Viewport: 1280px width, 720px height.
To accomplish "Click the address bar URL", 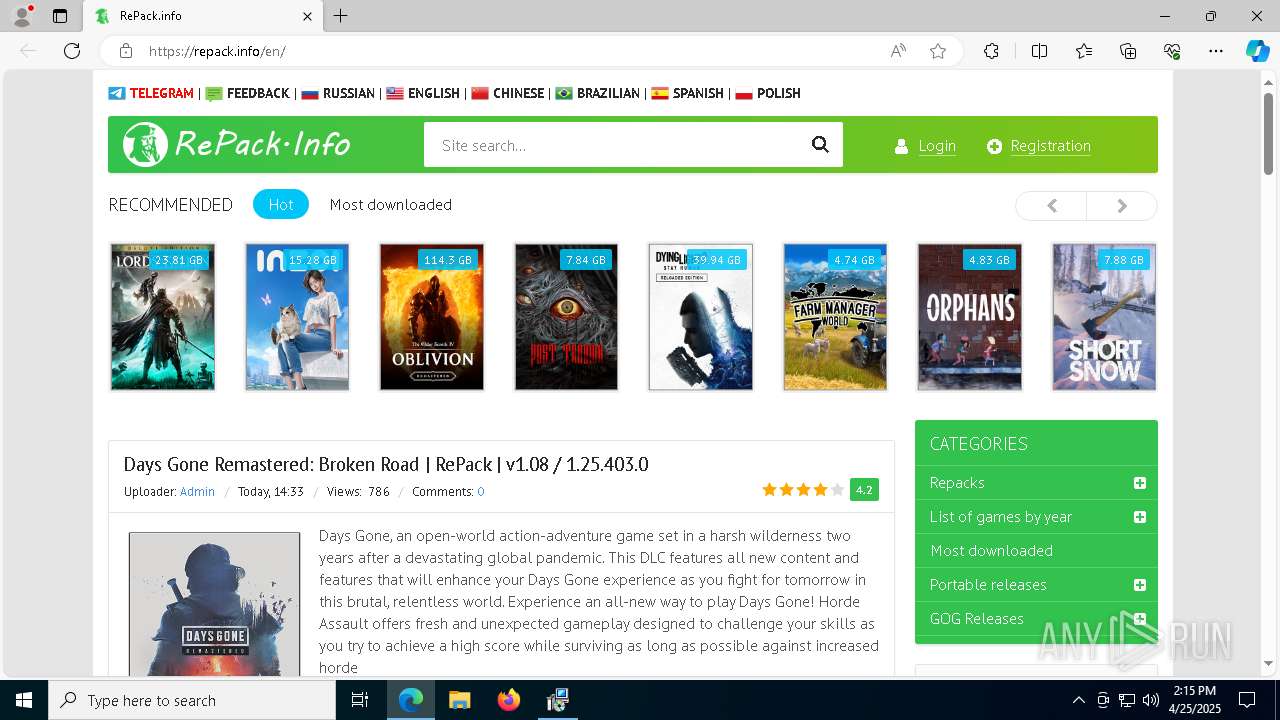I will [217, 51].
